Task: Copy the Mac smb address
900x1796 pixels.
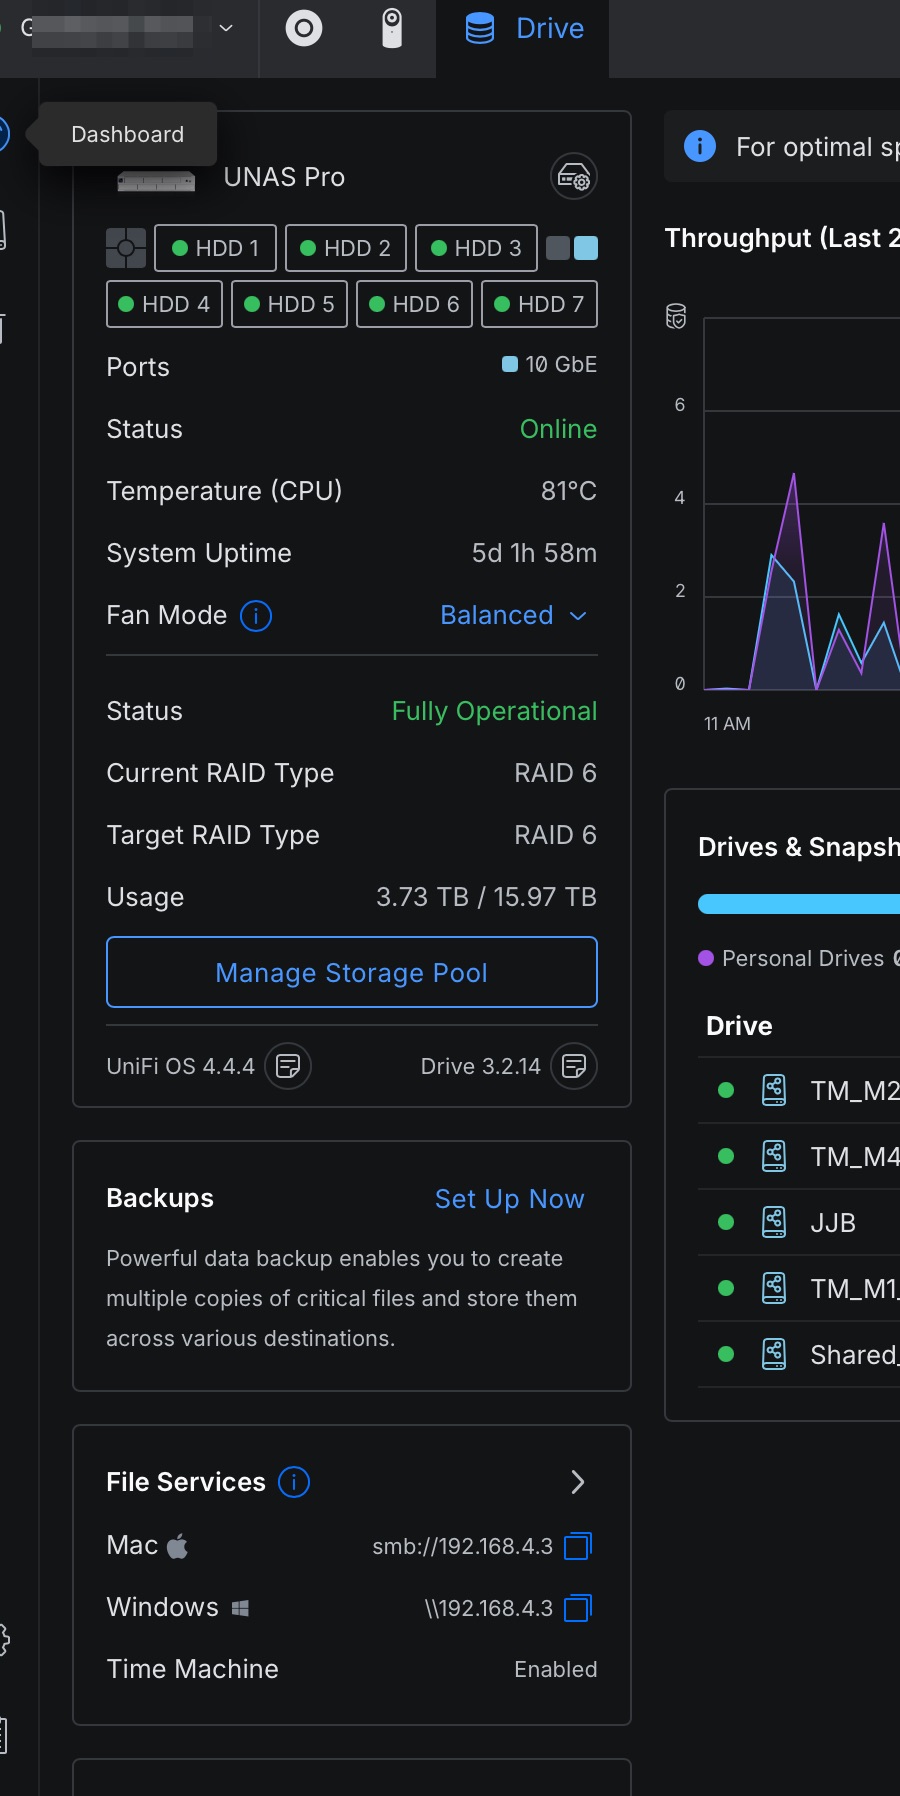Action: click(578, 1547)
